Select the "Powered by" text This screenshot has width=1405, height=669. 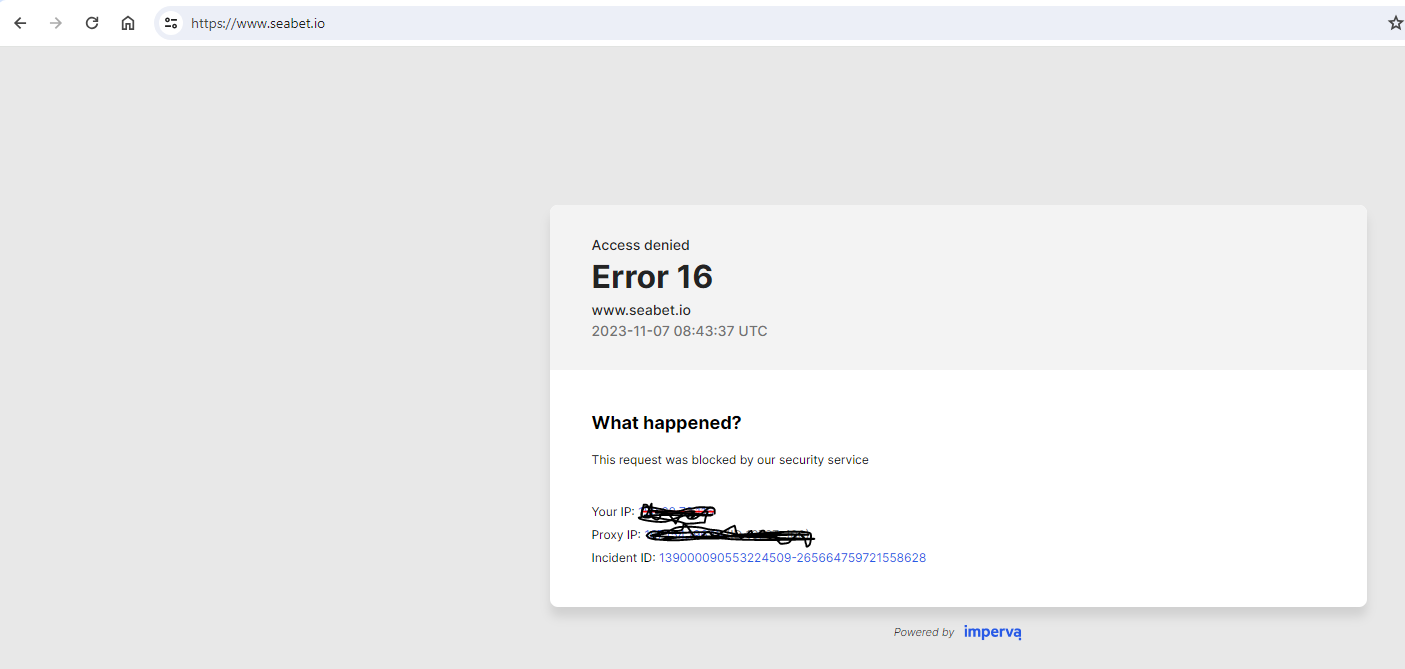point(924,633)
